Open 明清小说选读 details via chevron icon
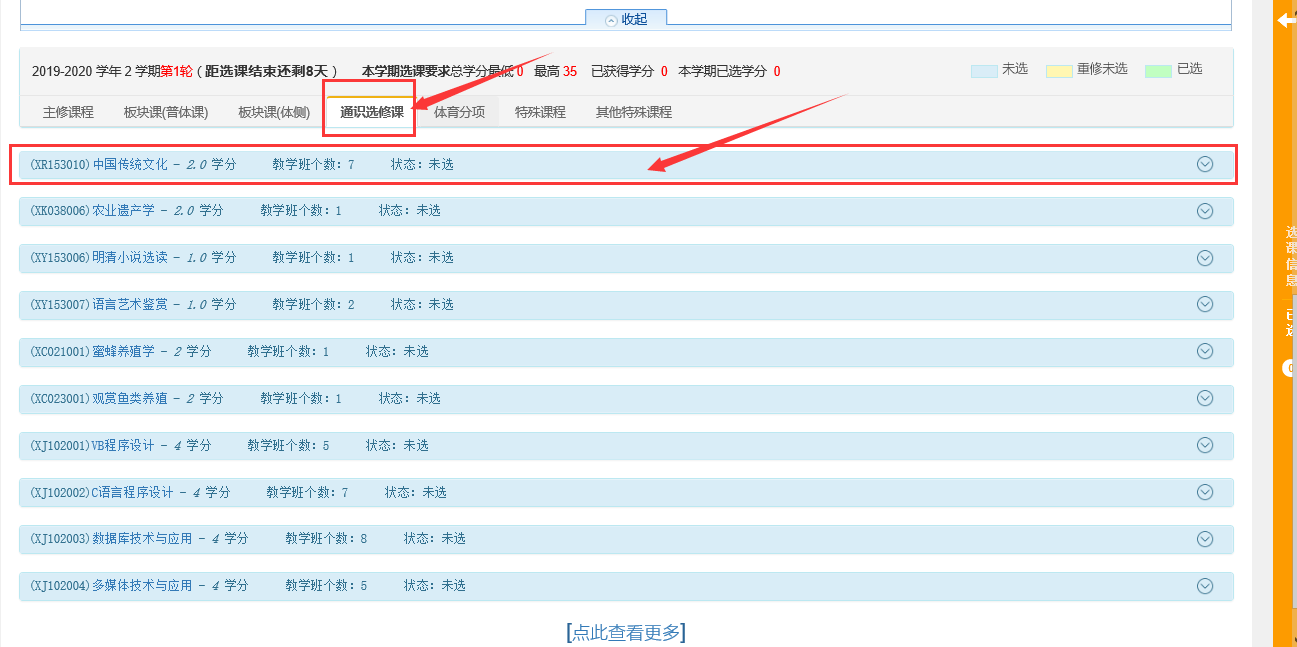This screenshot has width=1297, height=647. tap(1204, 258)
